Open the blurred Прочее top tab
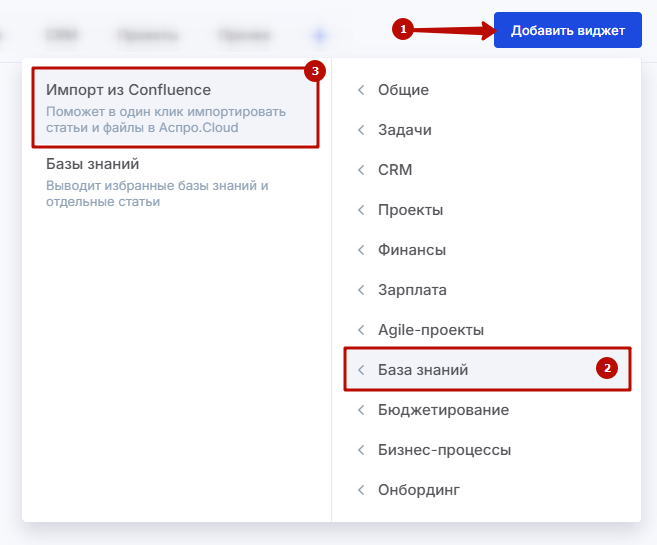This screenshot has height=545, width=657. (x=244, y=35)
